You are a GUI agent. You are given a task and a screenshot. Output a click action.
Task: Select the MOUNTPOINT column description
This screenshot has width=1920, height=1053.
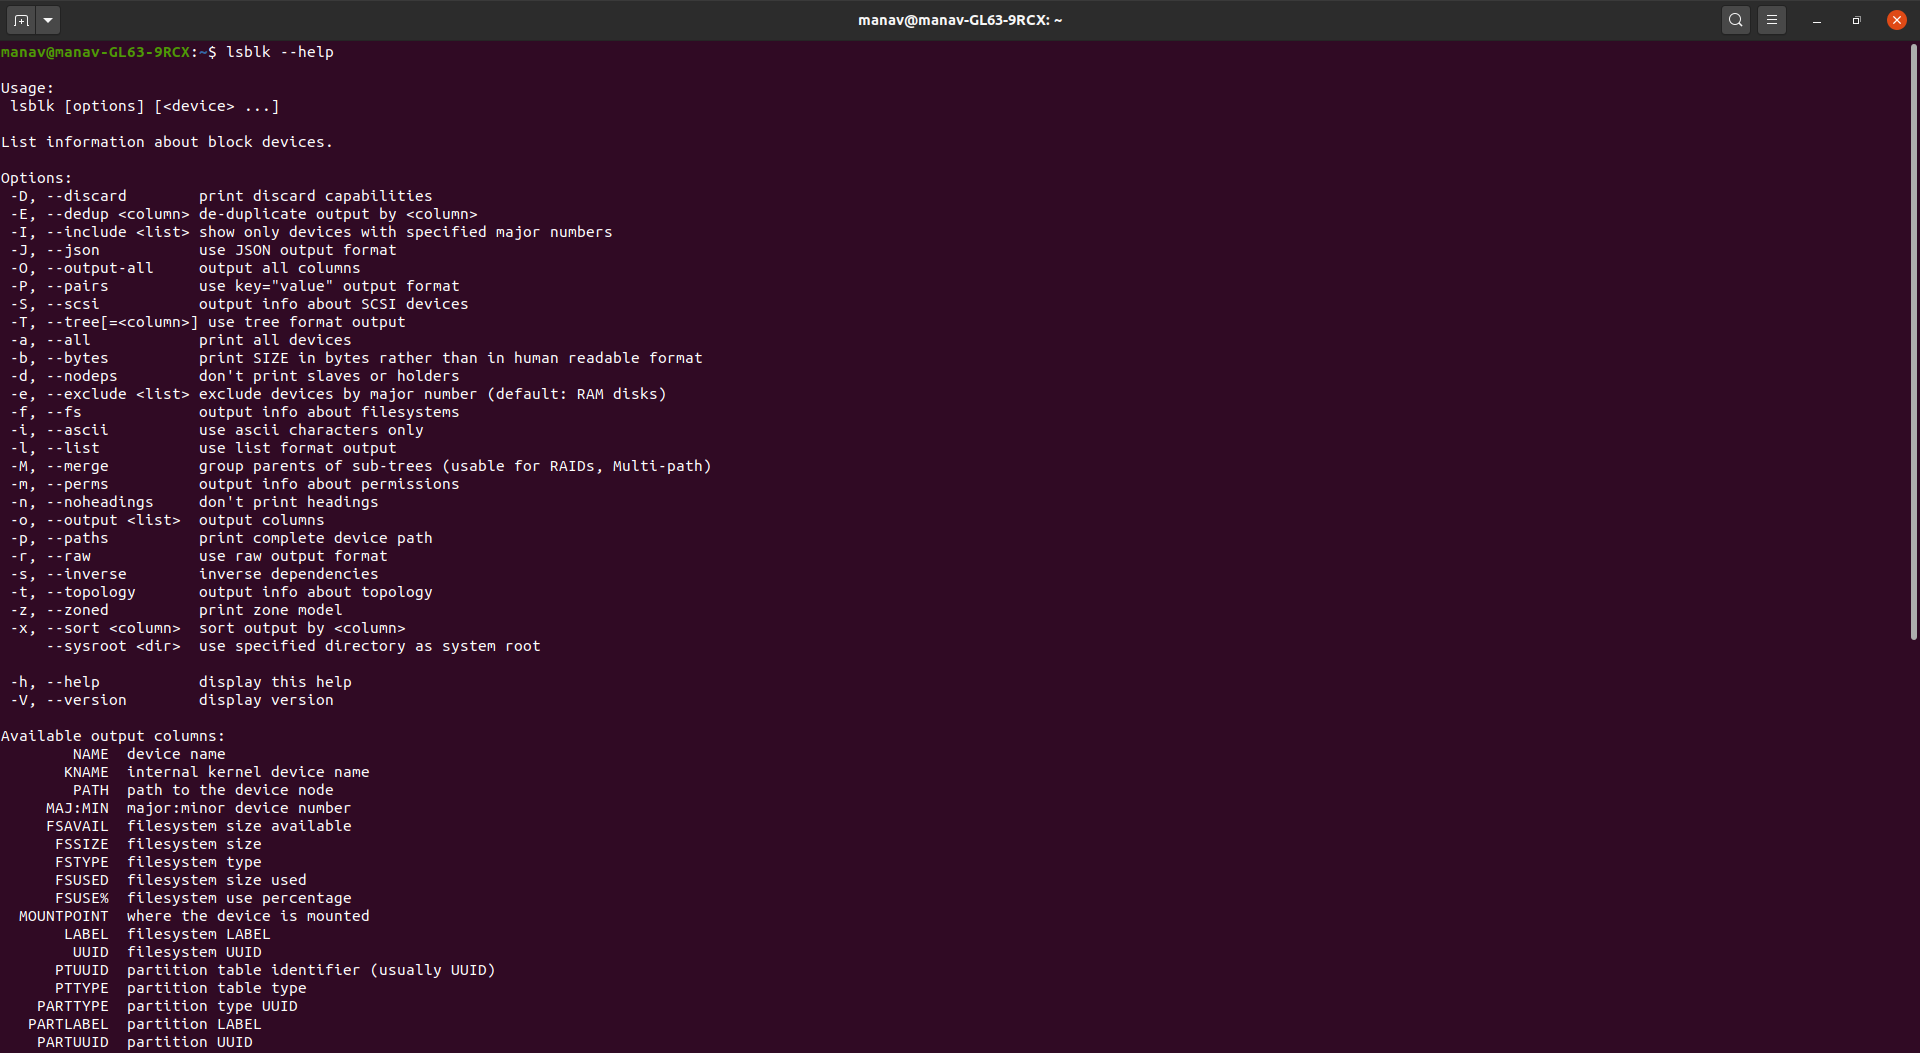195,915
